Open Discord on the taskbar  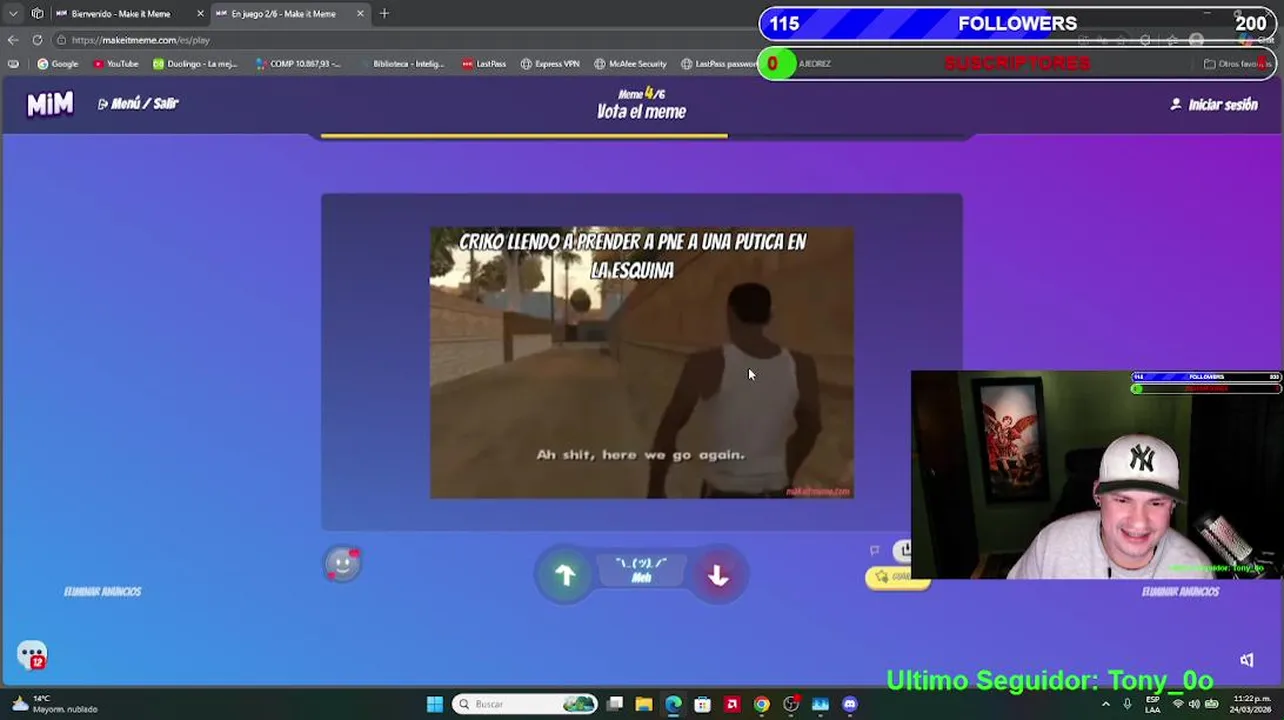click(850, 704)
